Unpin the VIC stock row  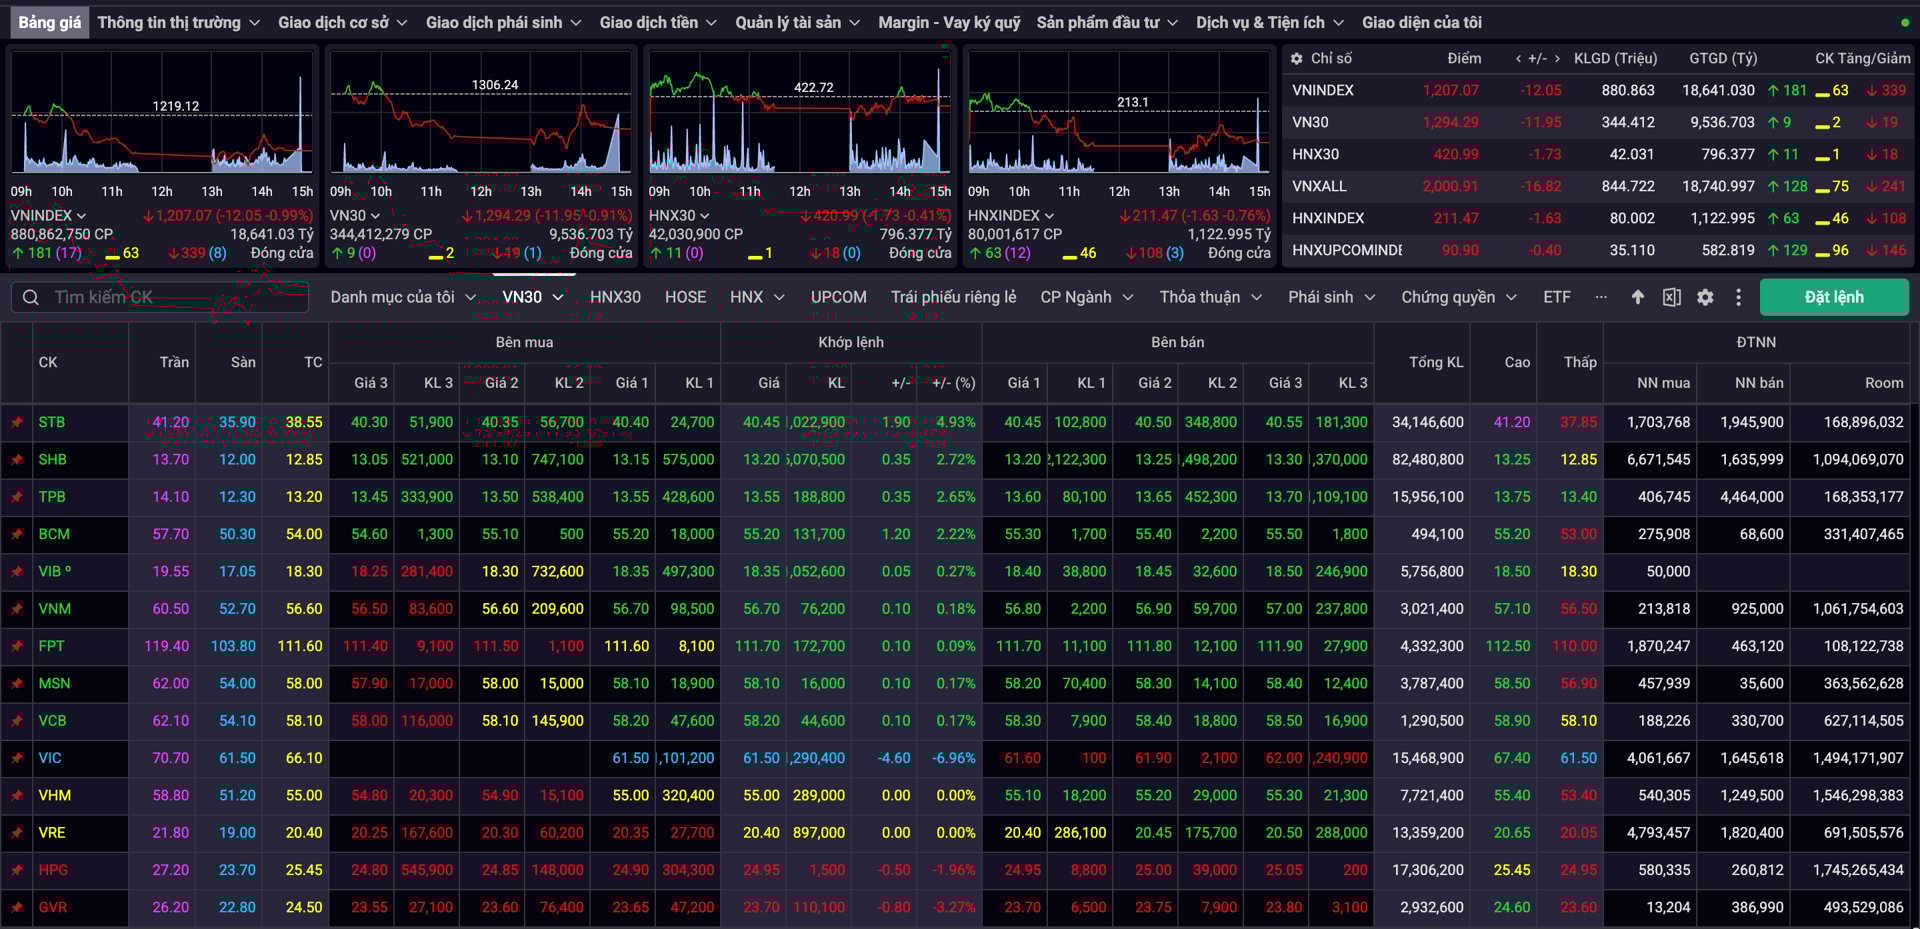[x=17, y=758]
